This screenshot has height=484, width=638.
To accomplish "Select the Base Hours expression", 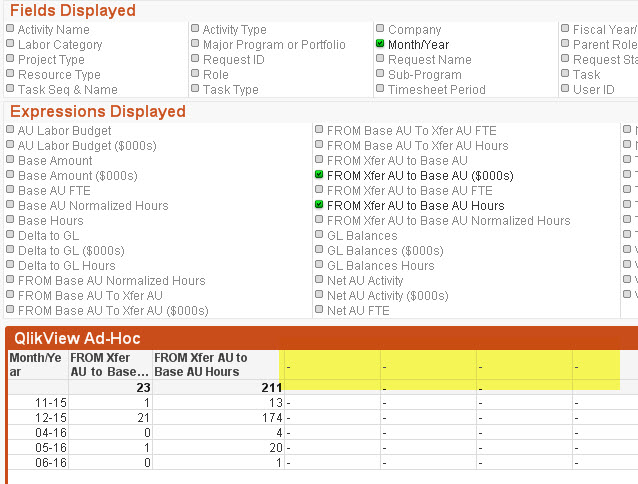I will (10, 220).
